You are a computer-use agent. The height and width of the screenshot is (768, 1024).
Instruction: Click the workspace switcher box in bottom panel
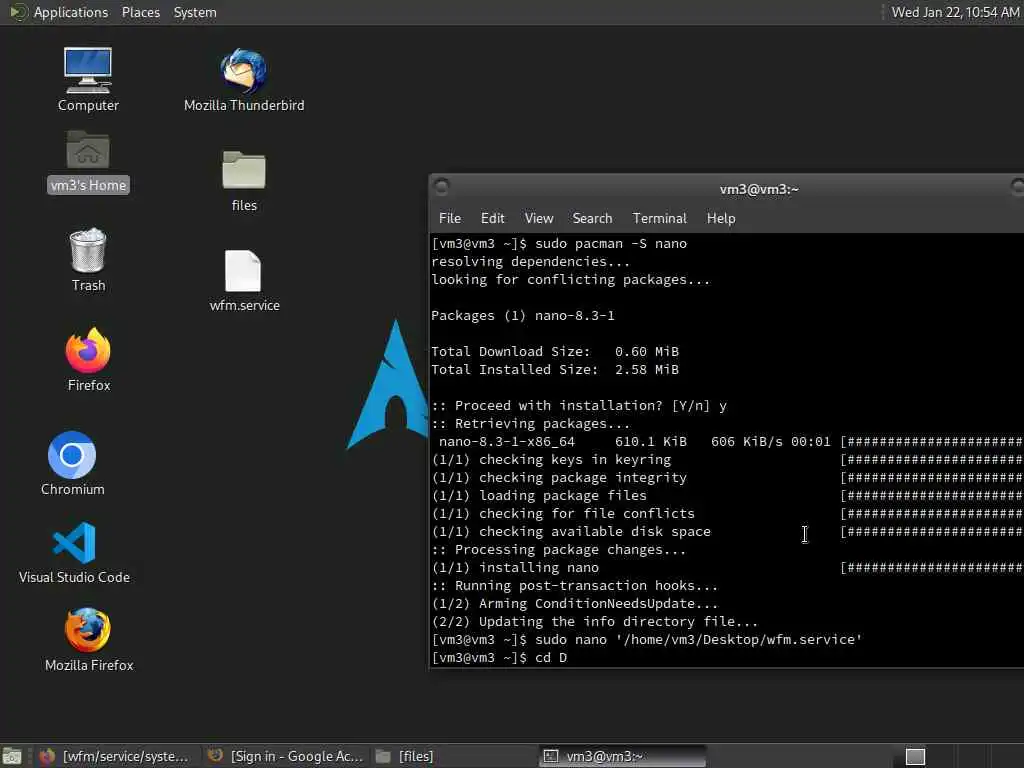915,756
